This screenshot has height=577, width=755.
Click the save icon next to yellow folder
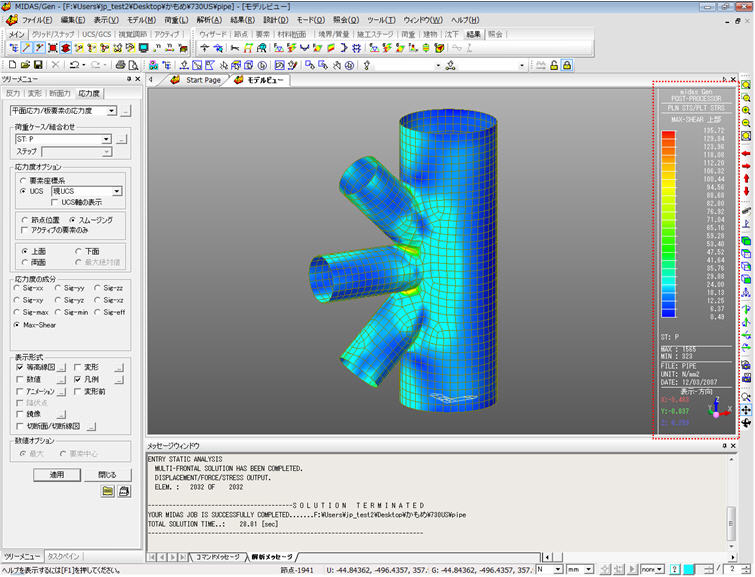[x=124, y=491]
